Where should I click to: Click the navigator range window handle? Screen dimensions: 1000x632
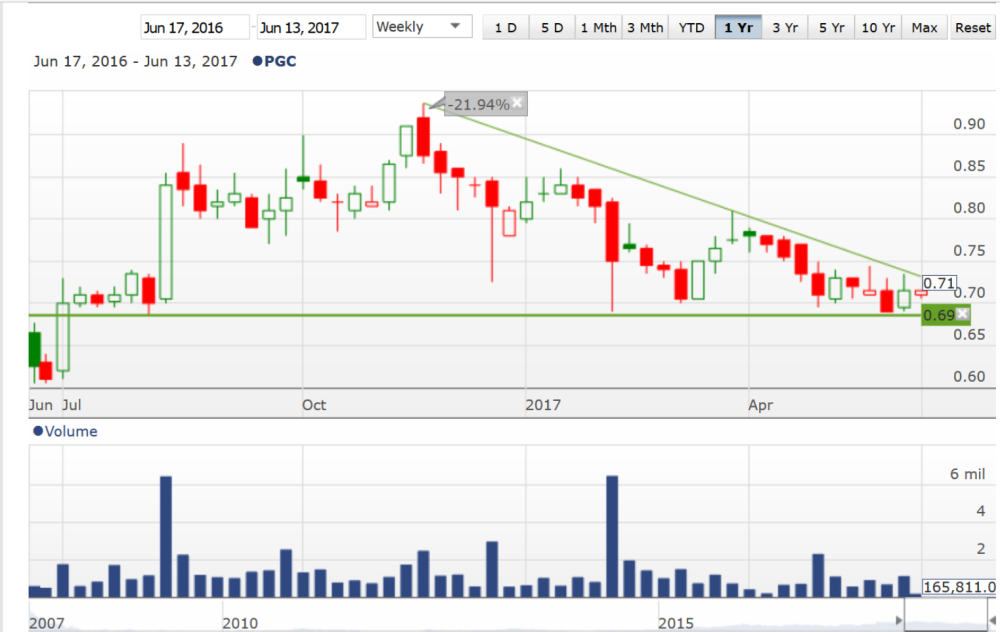coord(945,615)
